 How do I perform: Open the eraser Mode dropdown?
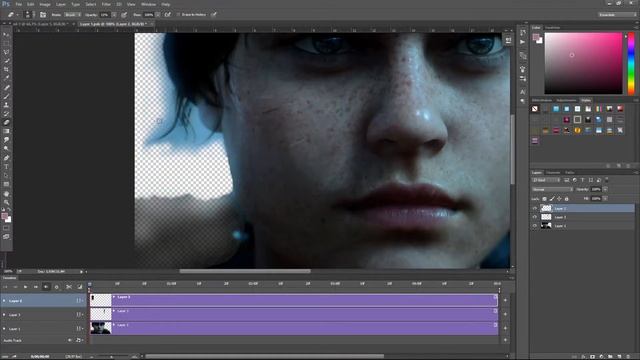click(x=72, y=15)
